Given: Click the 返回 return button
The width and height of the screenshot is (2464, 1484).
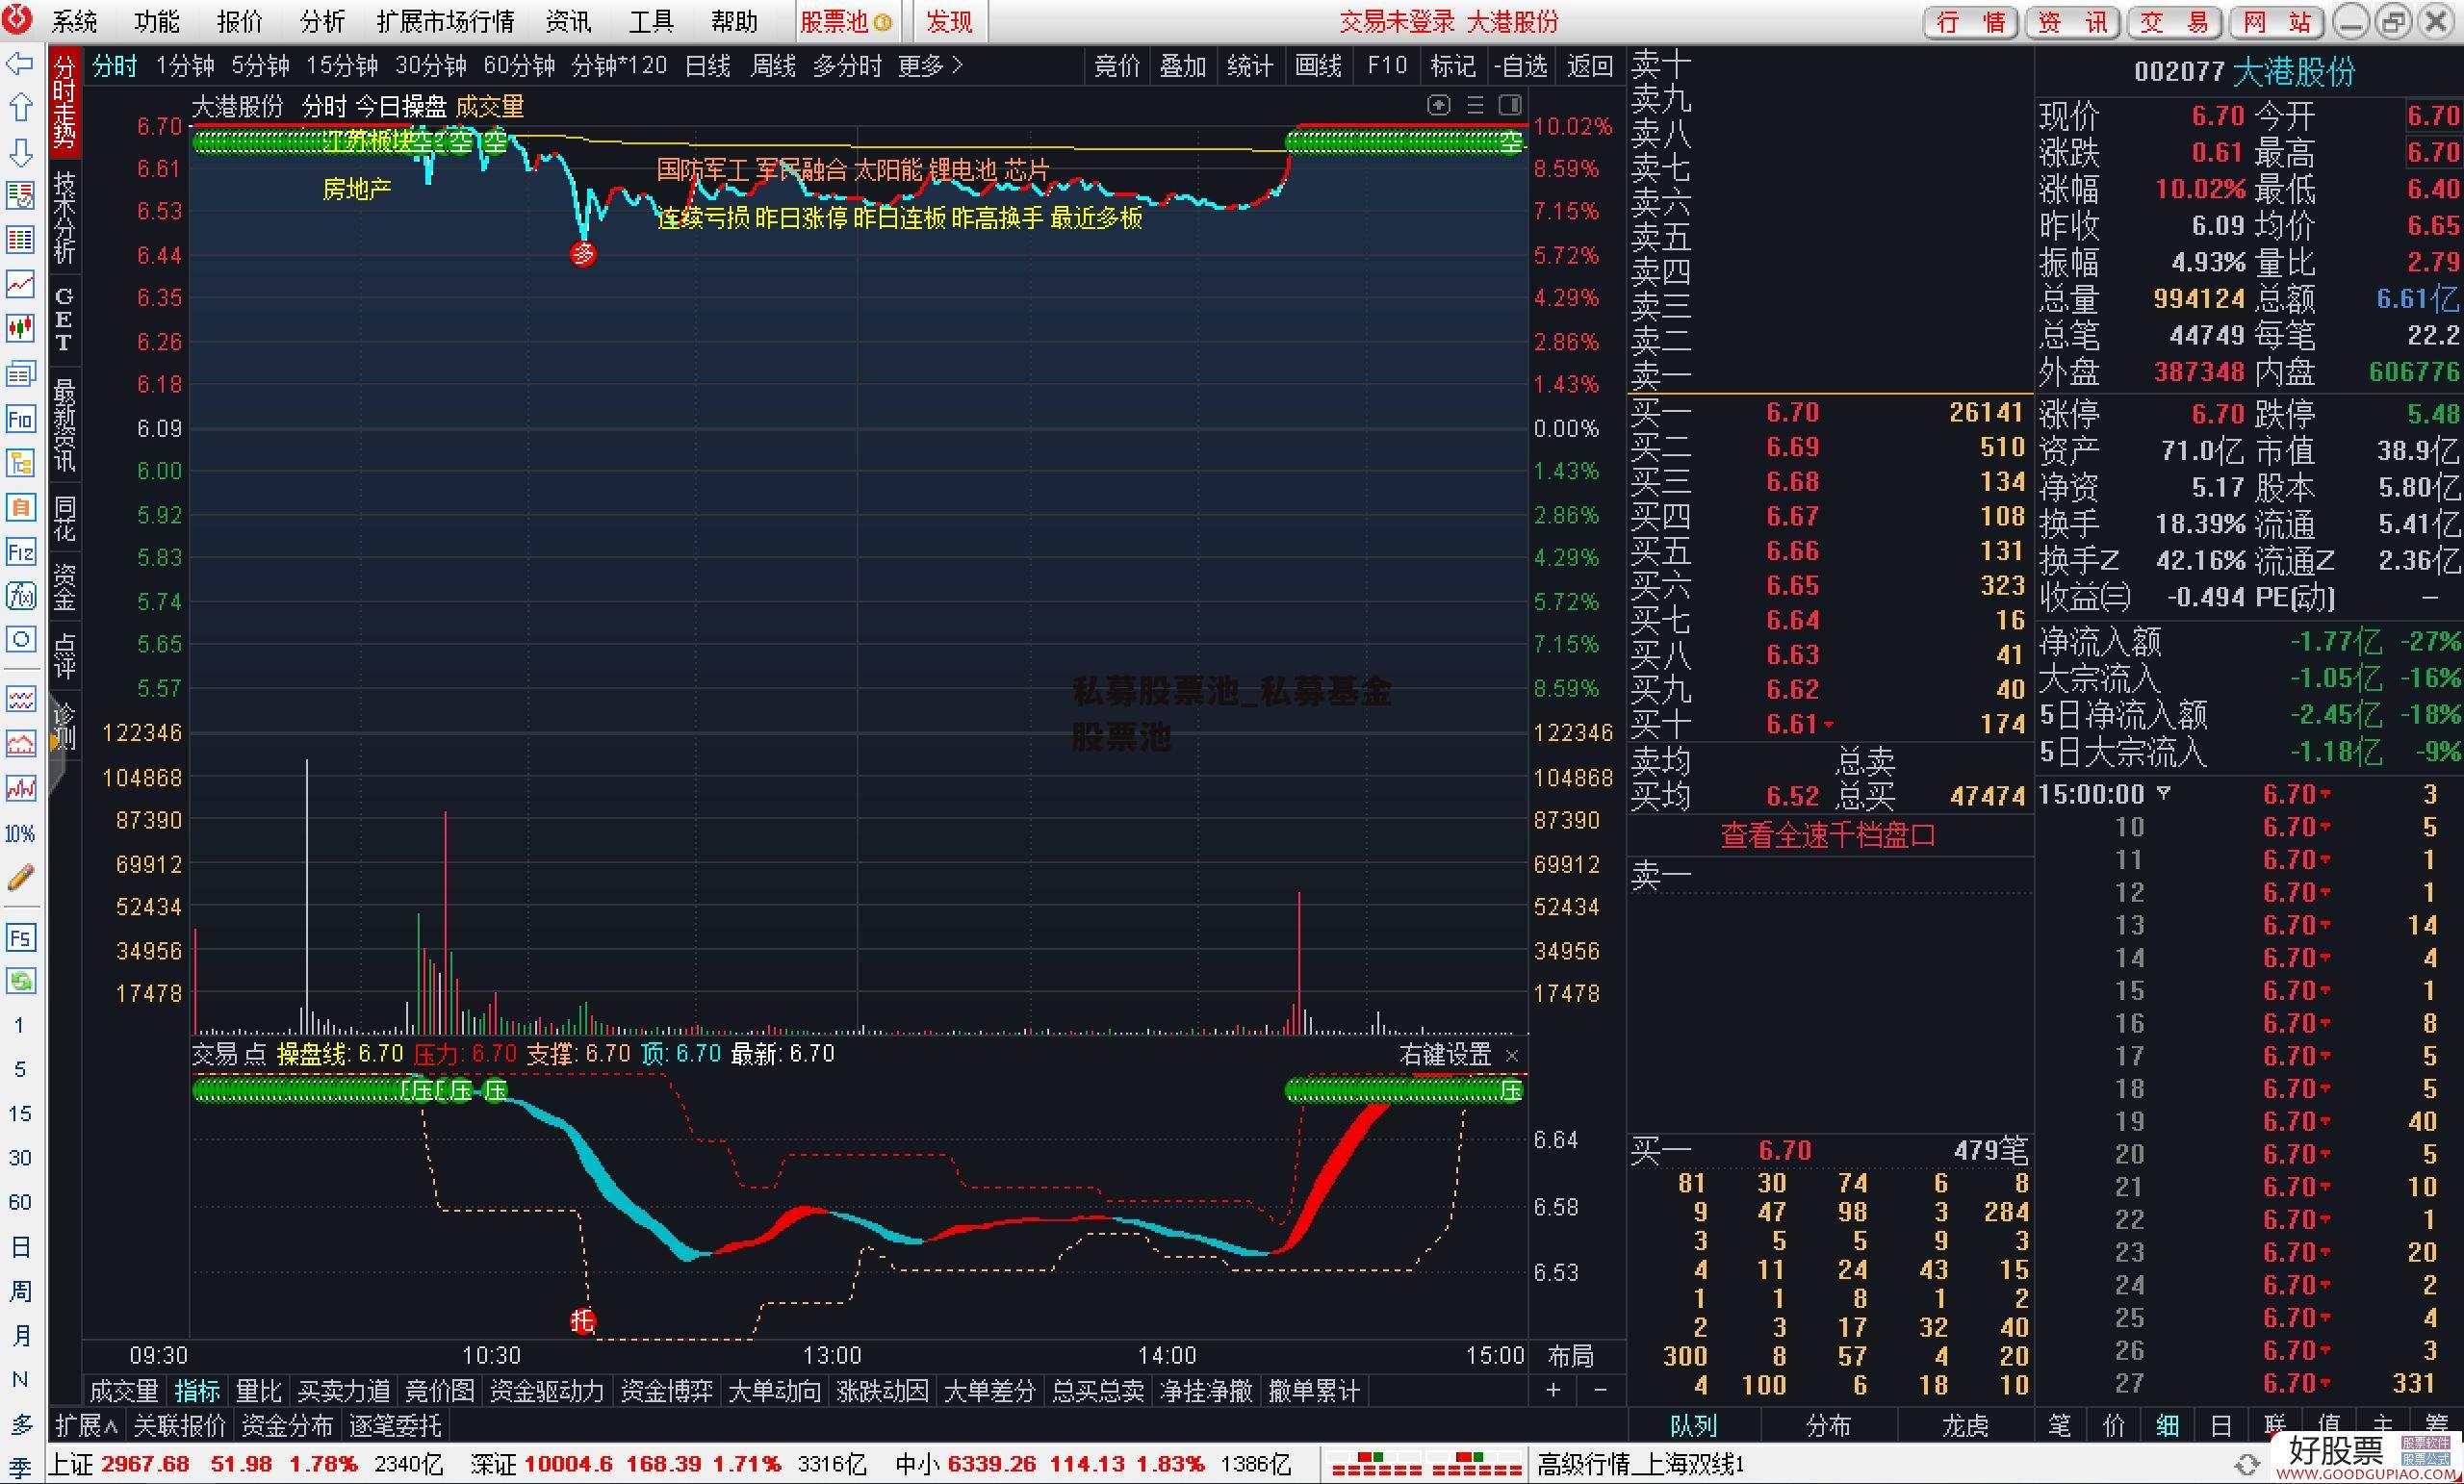Looking at the screenshot, I should [1590, 66].
